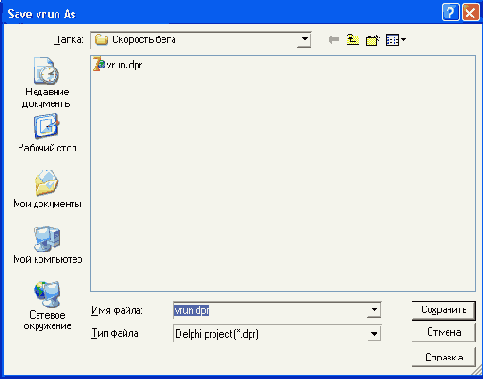
Task: Click the Delphi project file type field
Action: [x=270, y=334]
